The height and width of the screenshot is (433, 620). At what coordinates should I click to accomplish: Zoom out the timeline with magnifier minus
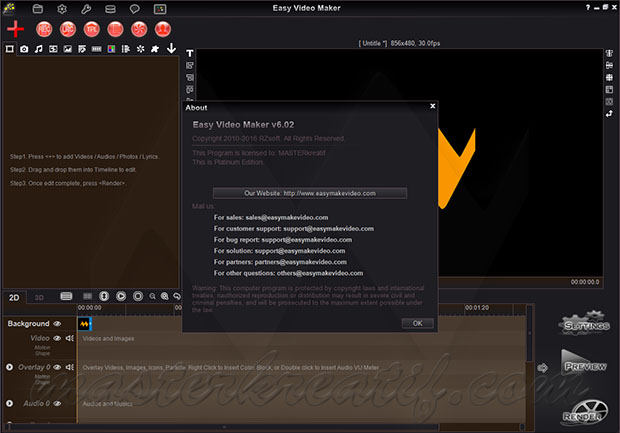[x=152, y=296]
